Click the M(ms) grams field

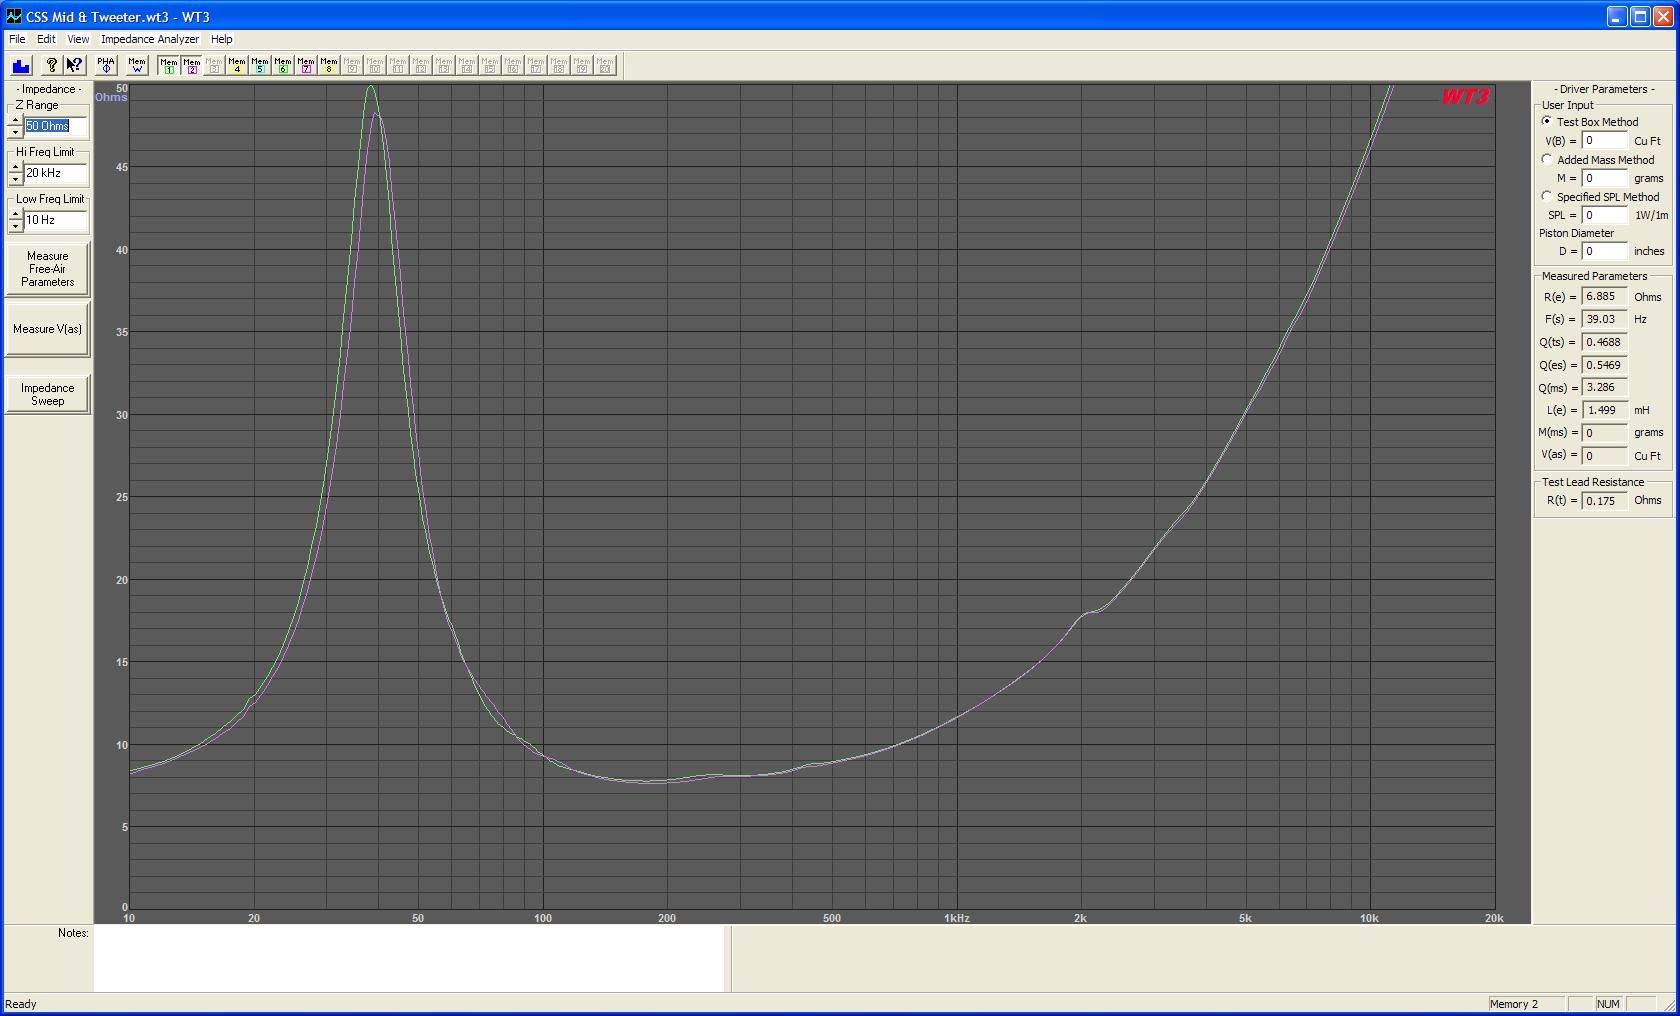point(1604,433)
